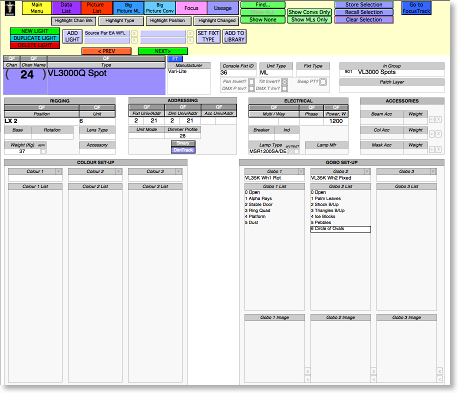Click the red DELETE LIGHT button

point(35,45)
